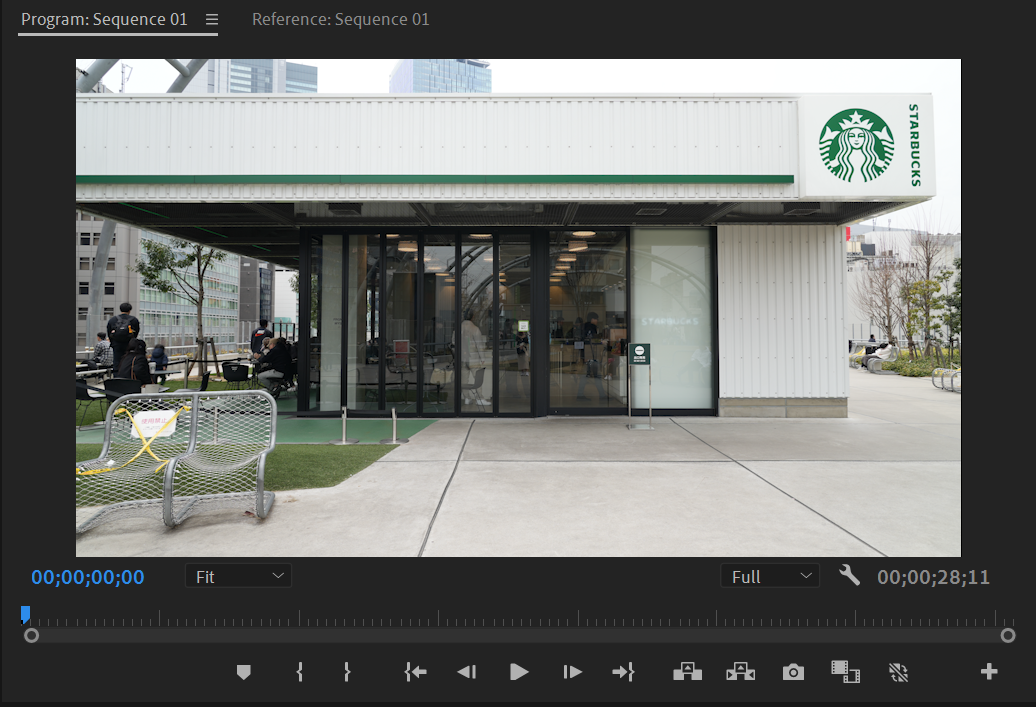Click the right zoom scroll bar handle
This screenshot has width=1036, height=707.
(x=1008, y=636)
